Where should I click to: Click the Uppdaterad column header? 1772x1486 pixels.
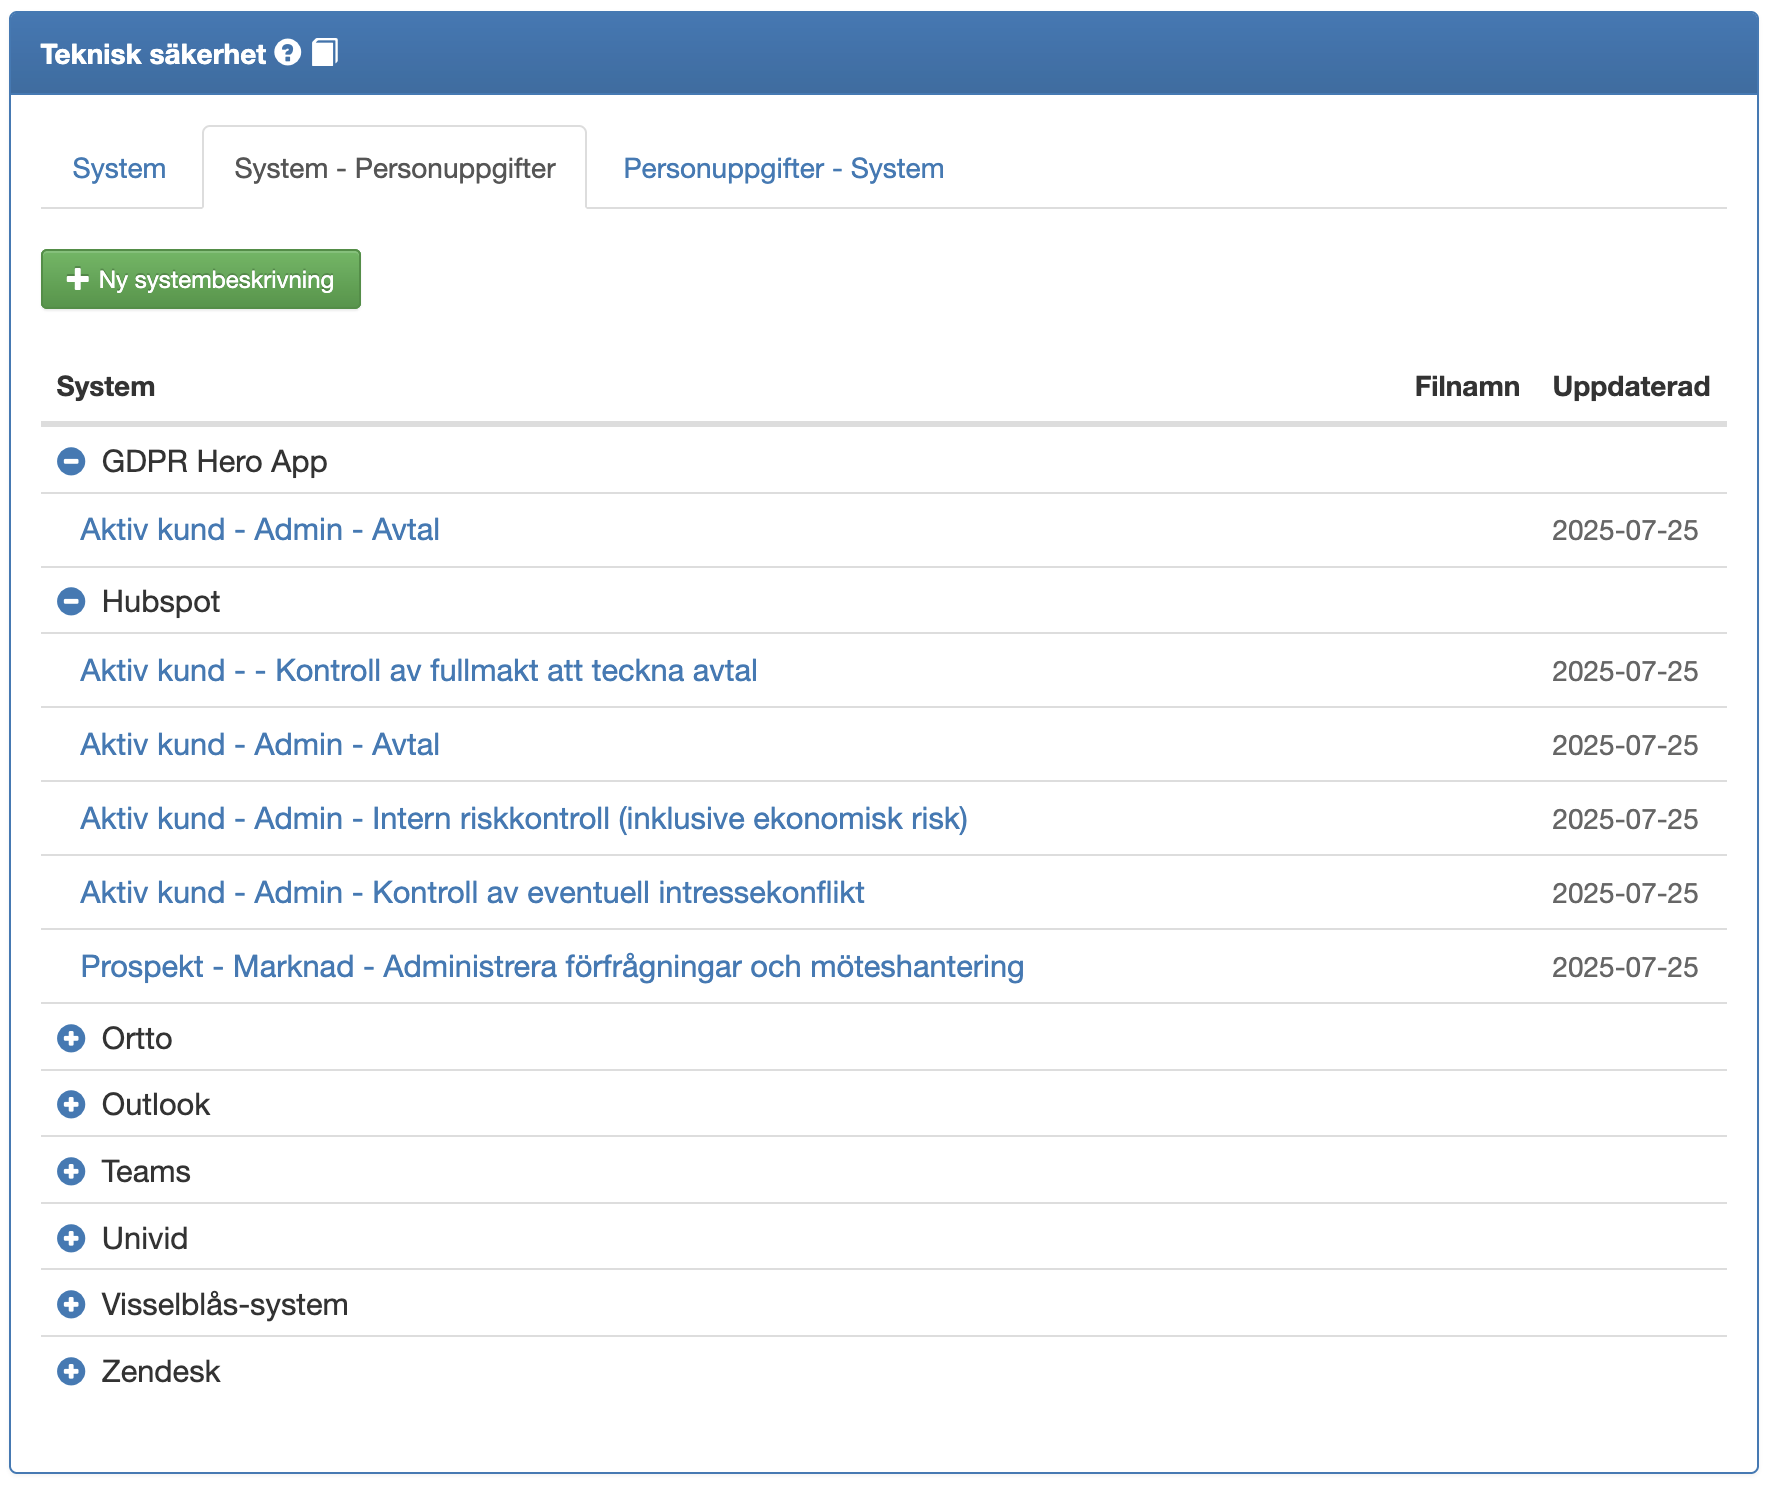(x=1630, y=387)
